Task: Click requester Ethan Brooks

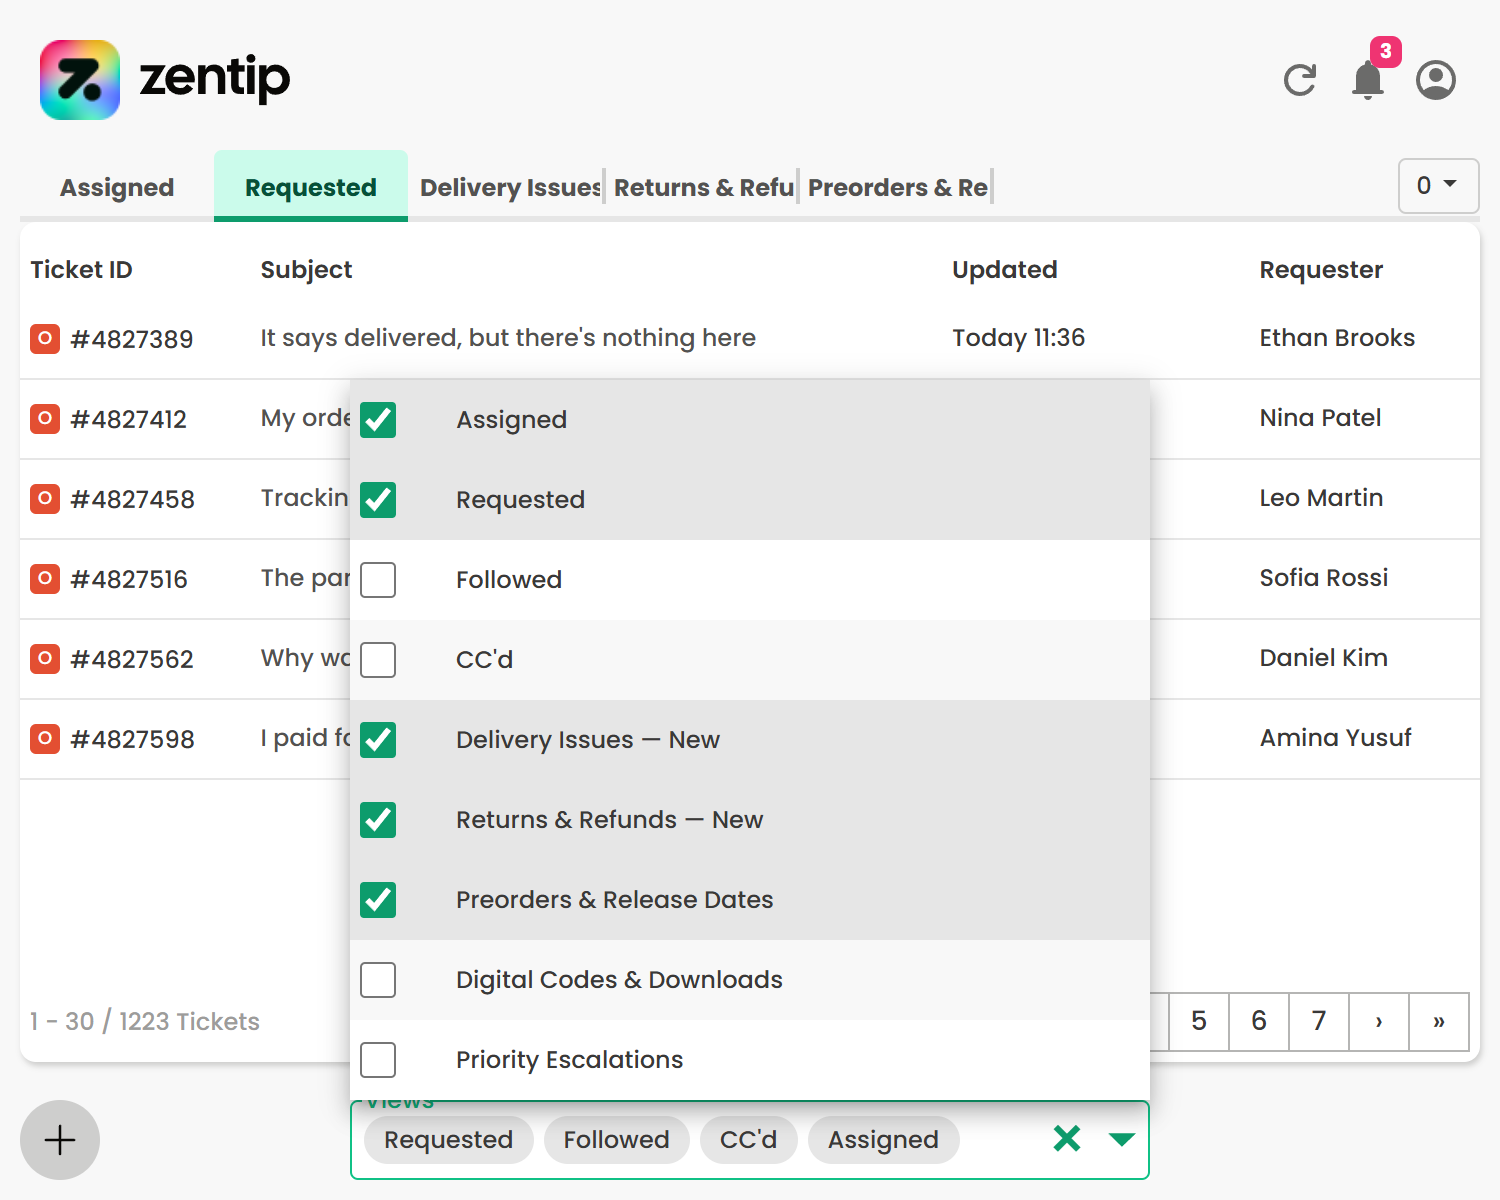Action: 1337,338
